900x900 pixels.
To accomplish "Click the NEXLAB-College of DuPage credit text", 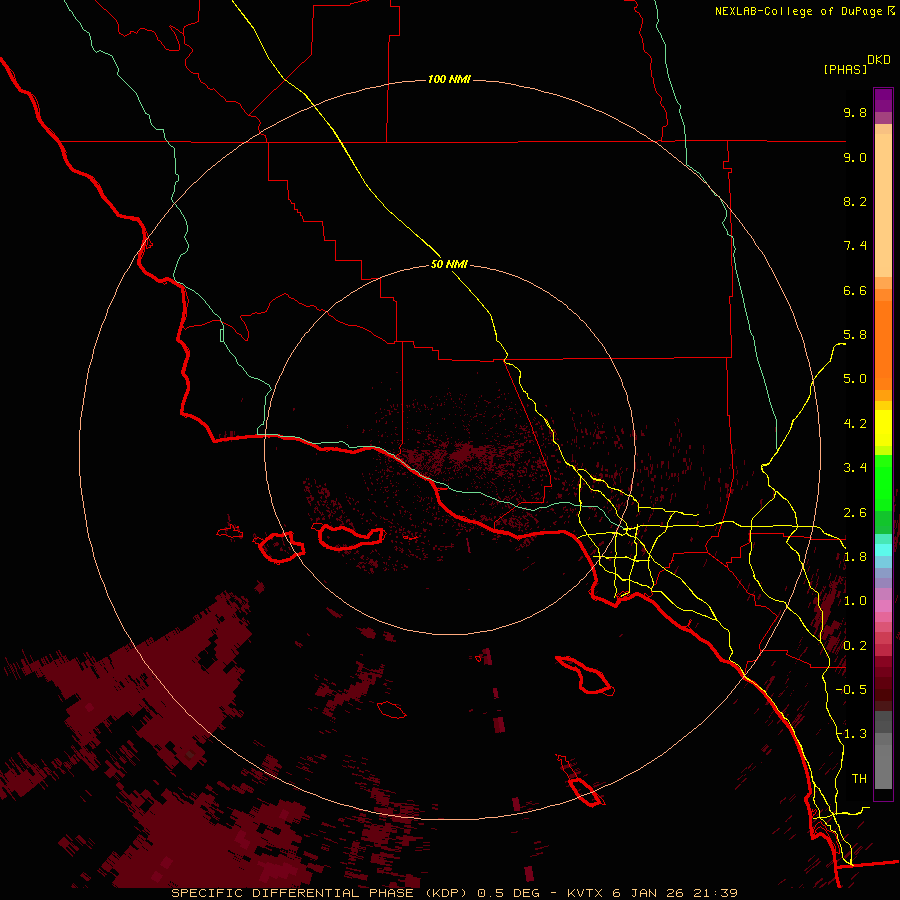I will [798, 11].
